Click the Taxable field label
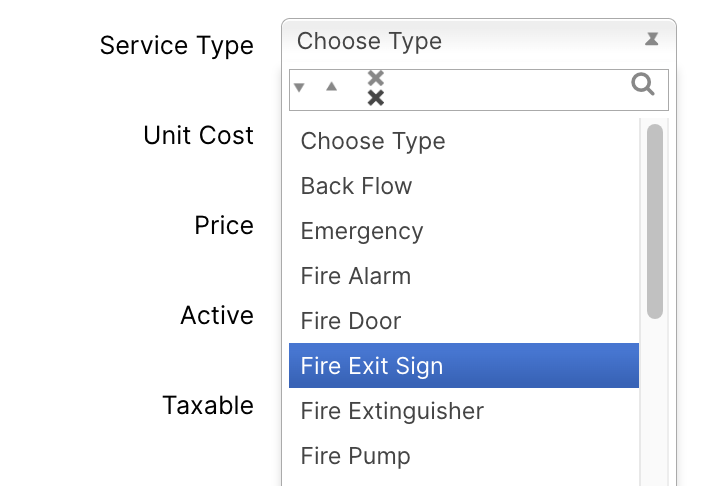This screenshot has width=712, height=486. tap(208, 405)
